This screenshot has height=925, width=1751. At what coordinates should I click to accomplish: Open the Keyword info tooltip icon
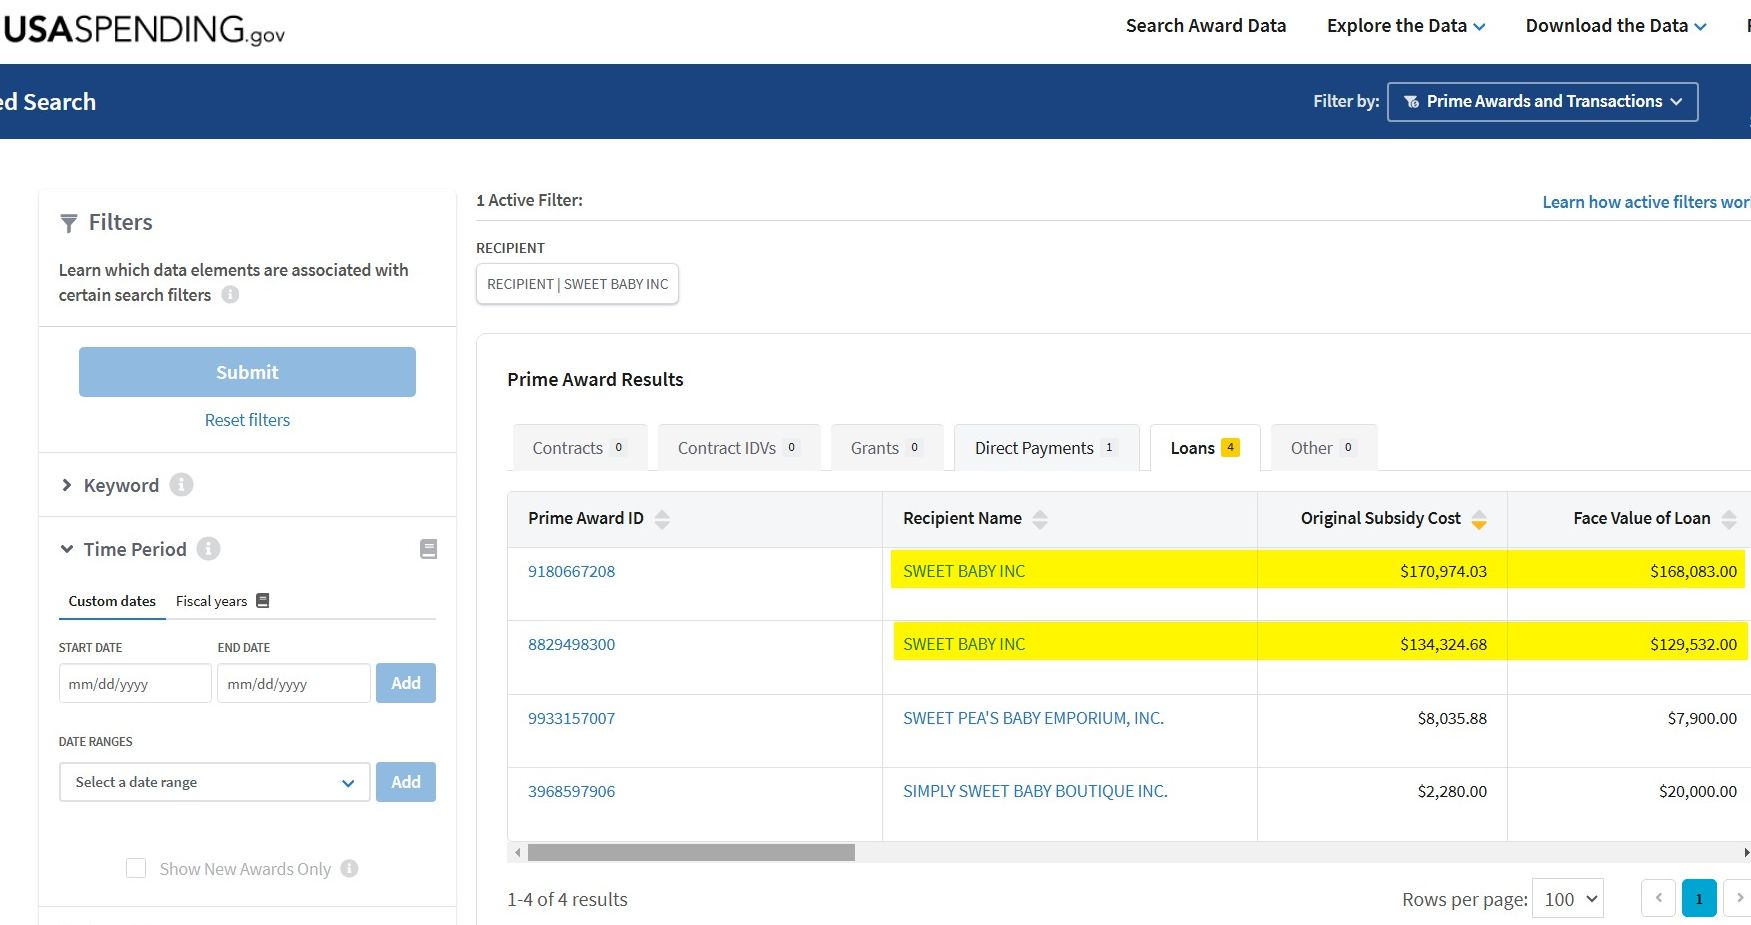181,485
